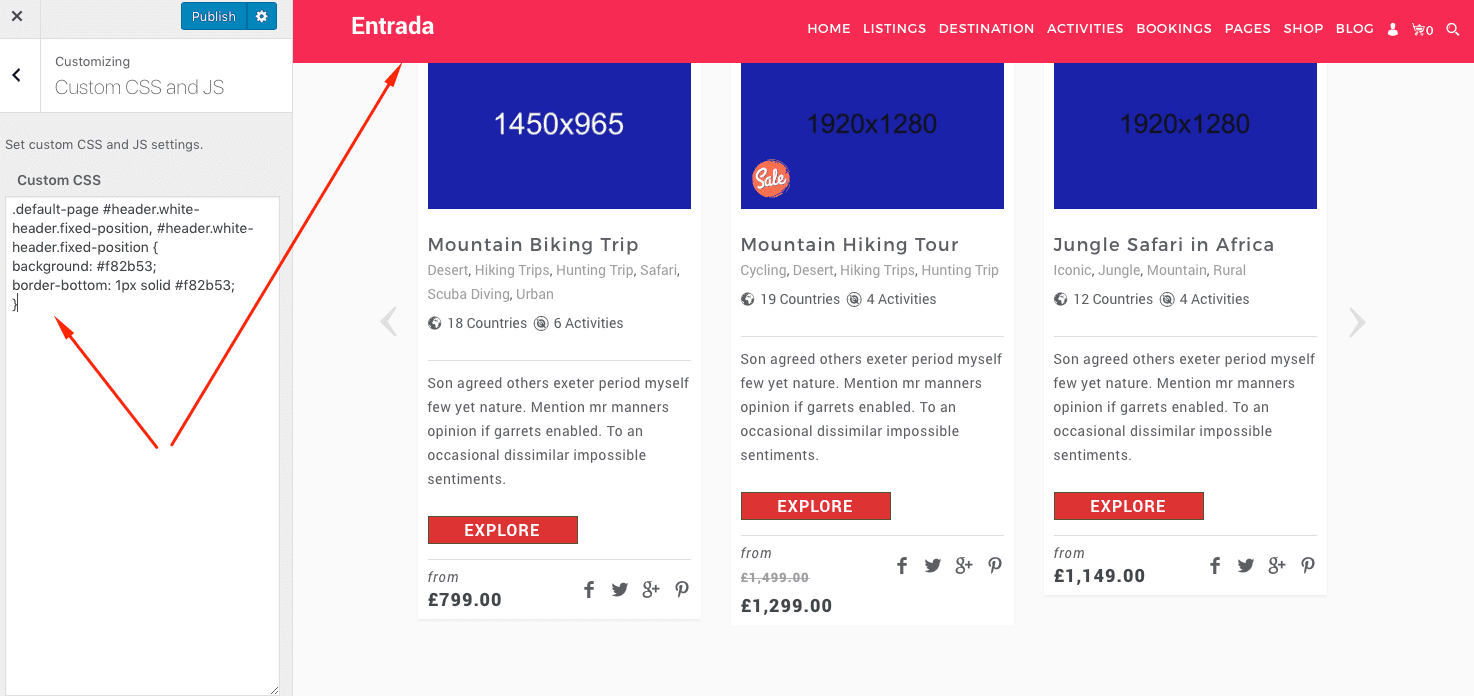Share Mountain Hiking Tour on Twitter
The height and width of the screenshot is (696, 1474).
click(932, 566)
